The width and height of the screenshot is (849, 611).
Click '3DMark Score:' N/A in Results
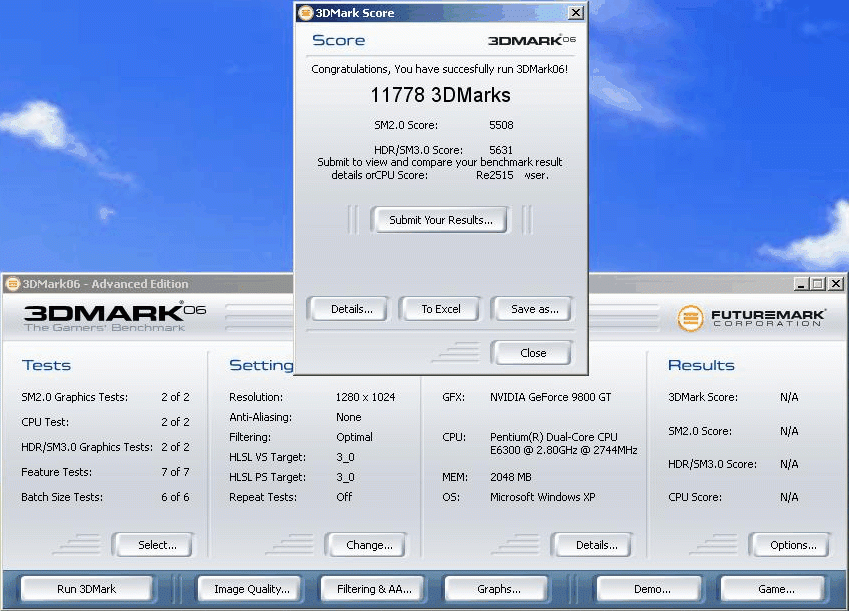pos(789,397)
